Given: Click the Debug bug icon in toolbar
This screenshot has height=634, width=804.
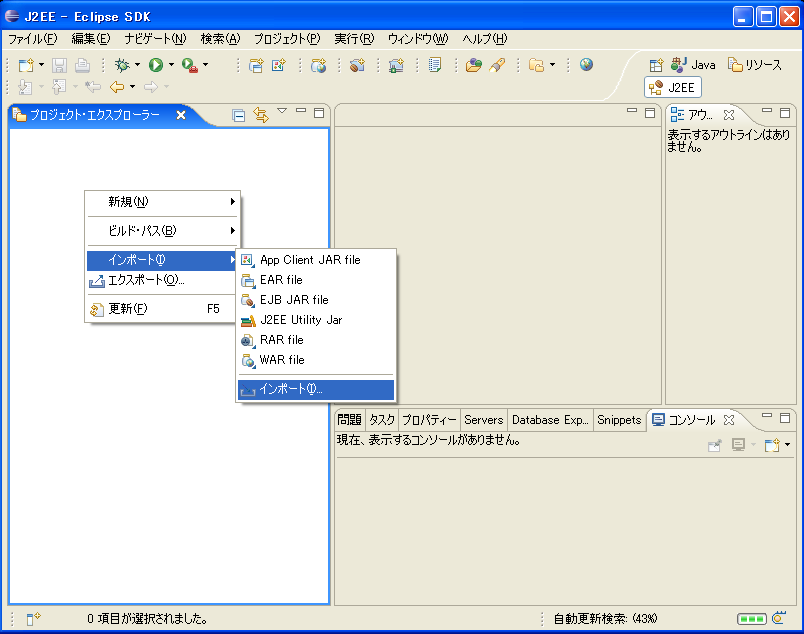Looking at the screenshot, I should pos(121,65).
